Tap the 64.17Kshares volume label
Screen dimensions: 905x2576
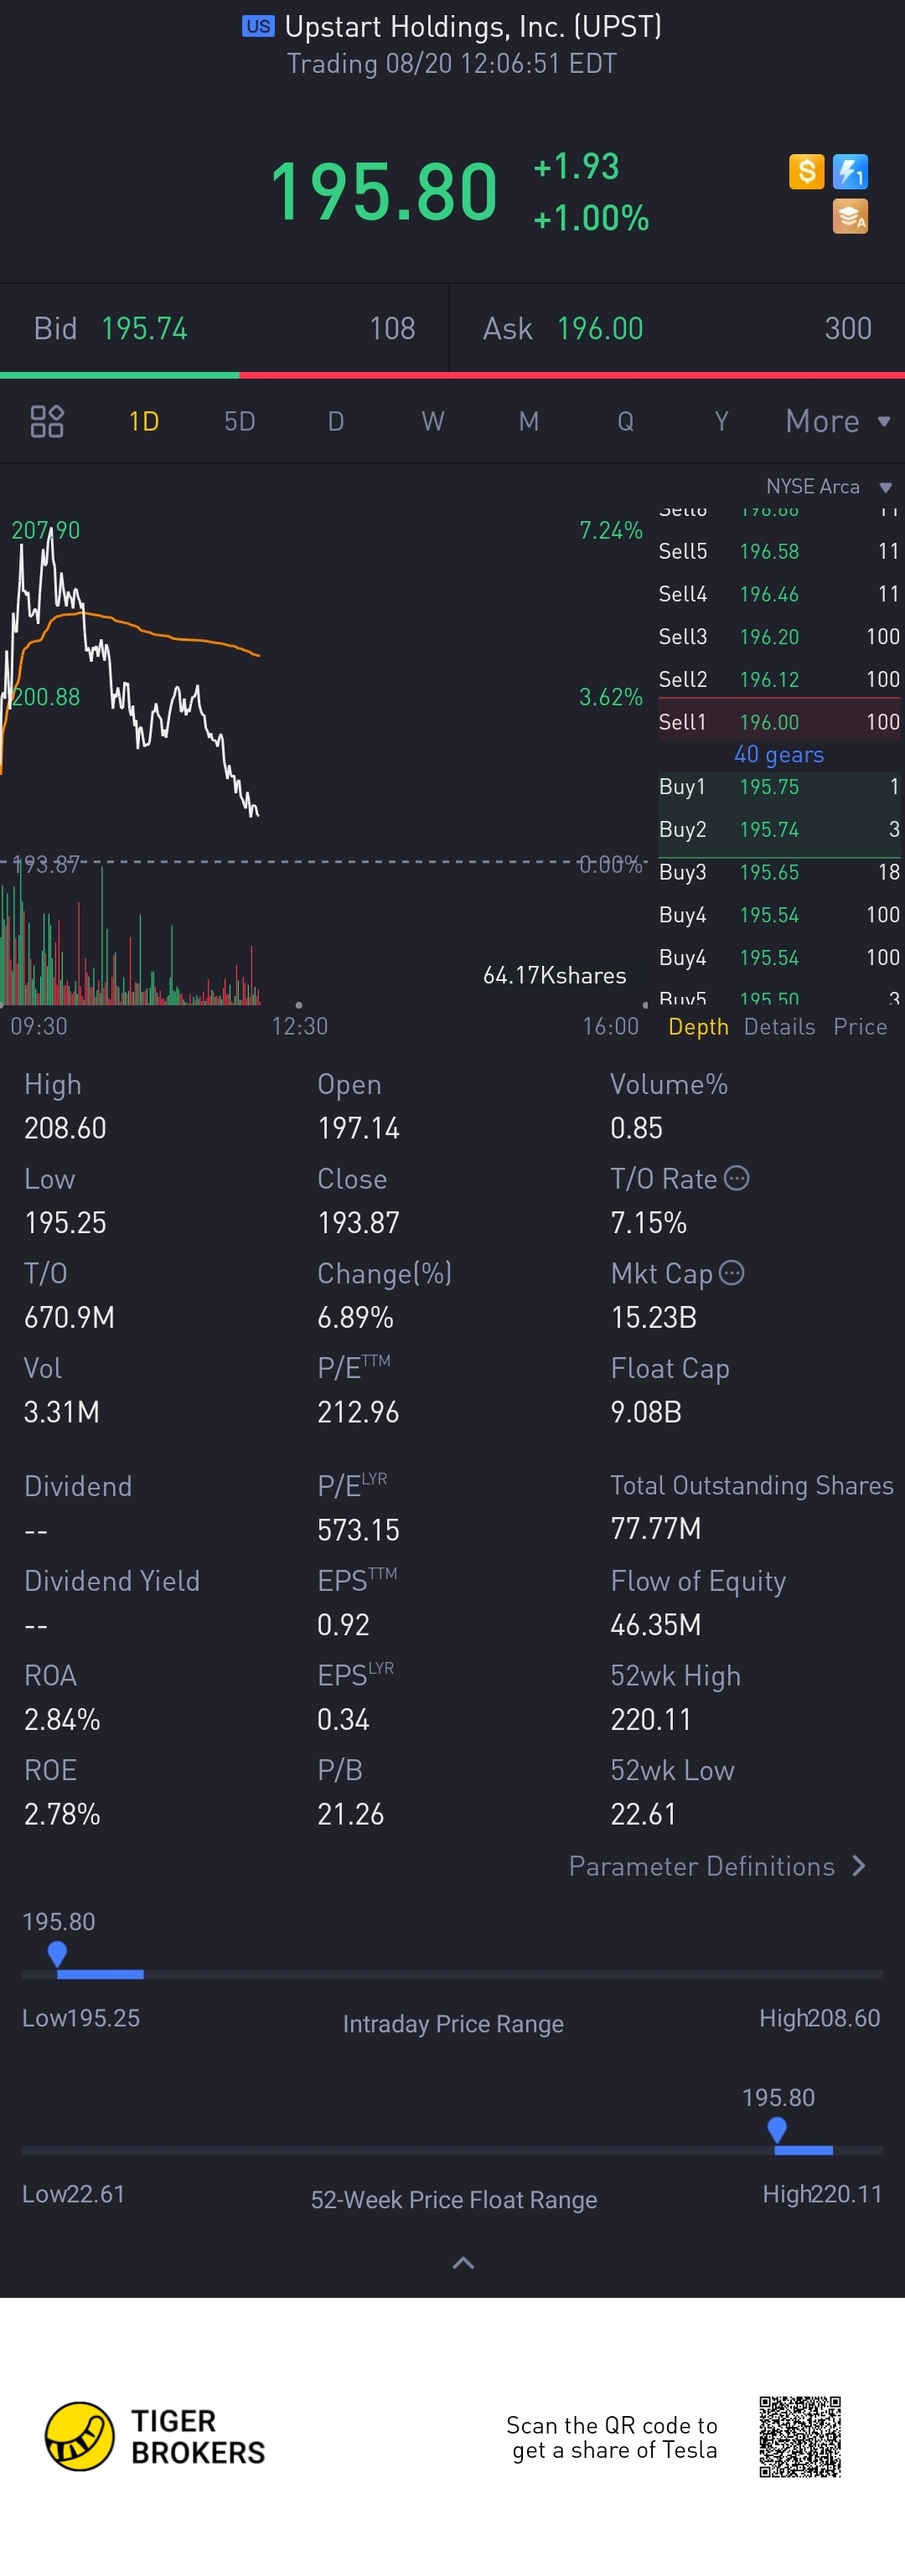click(554, 975)
